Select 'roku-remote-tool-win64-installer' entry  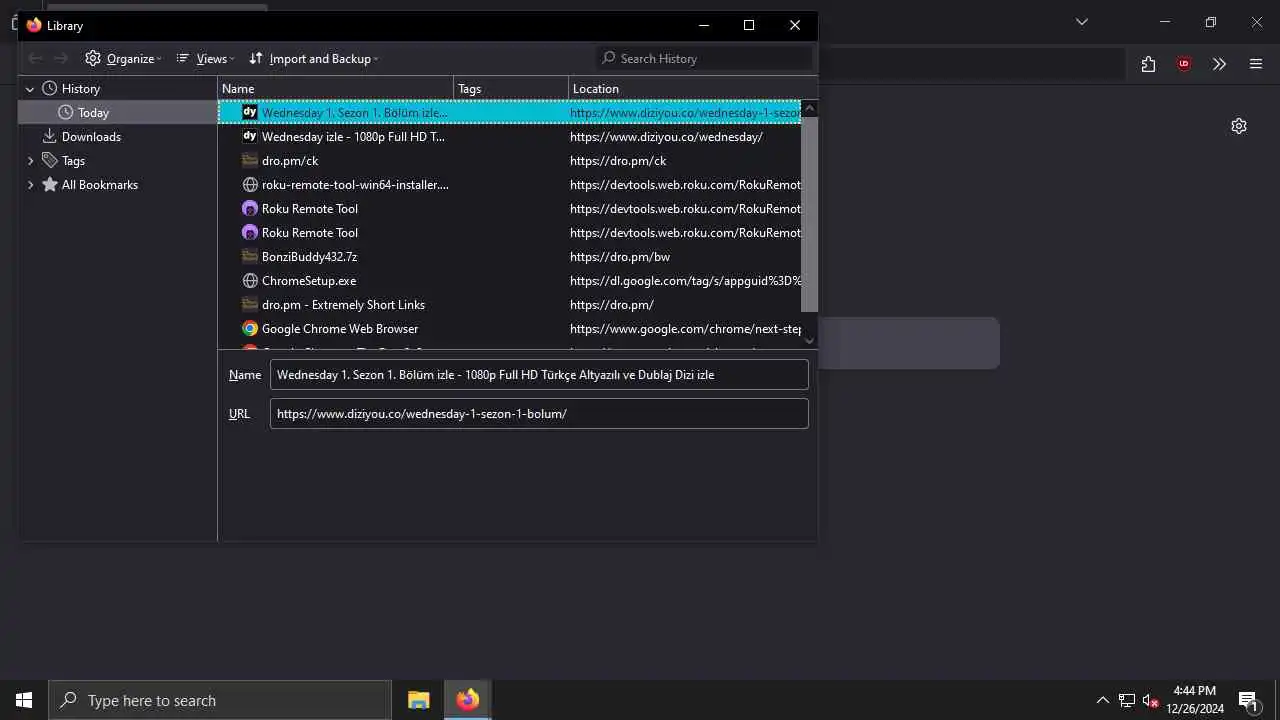point(510,185)
